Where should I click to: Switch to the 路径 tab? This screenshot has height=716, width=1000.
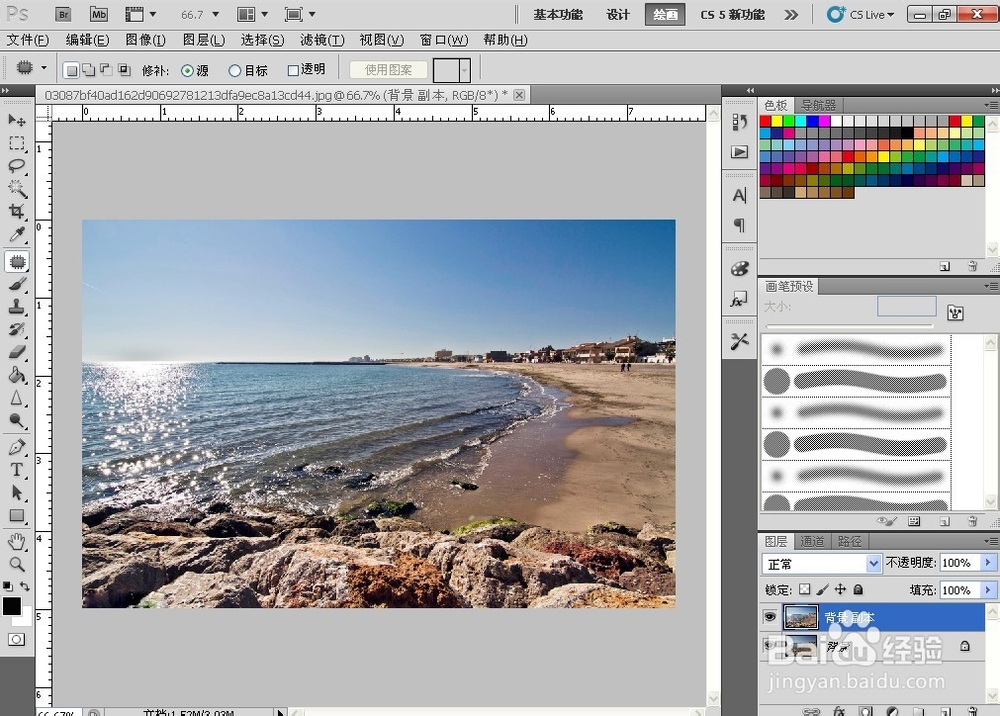(x=849, y=541)
